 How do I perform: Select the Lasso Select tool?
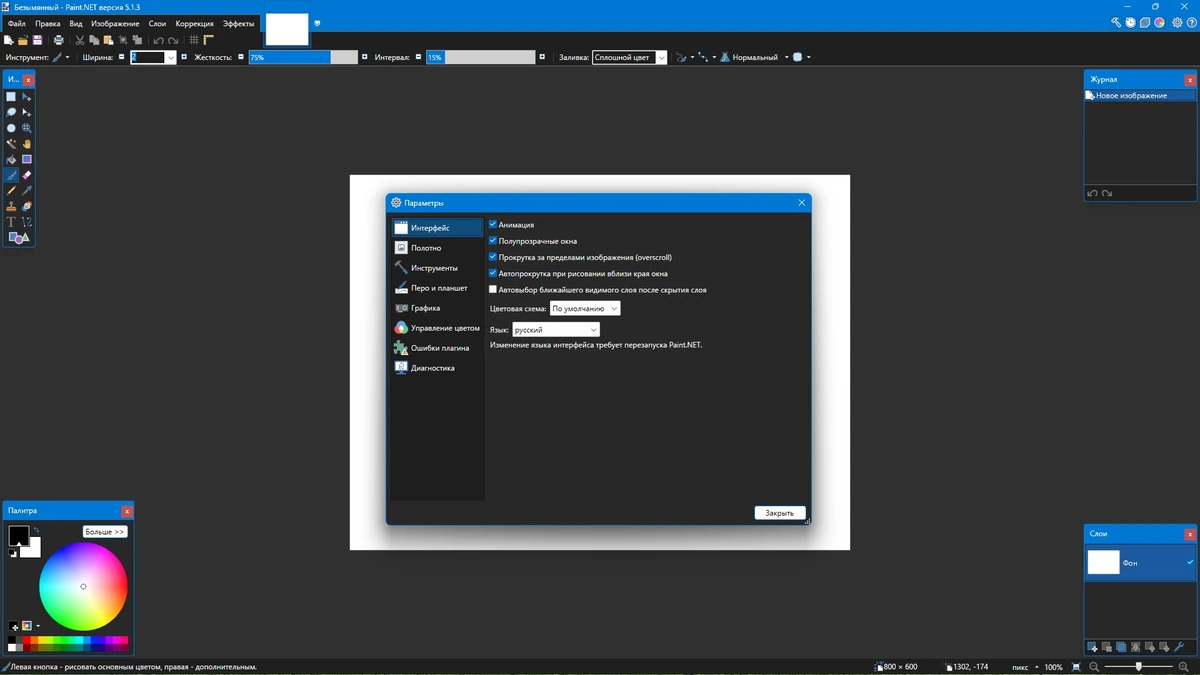point(11,113)
